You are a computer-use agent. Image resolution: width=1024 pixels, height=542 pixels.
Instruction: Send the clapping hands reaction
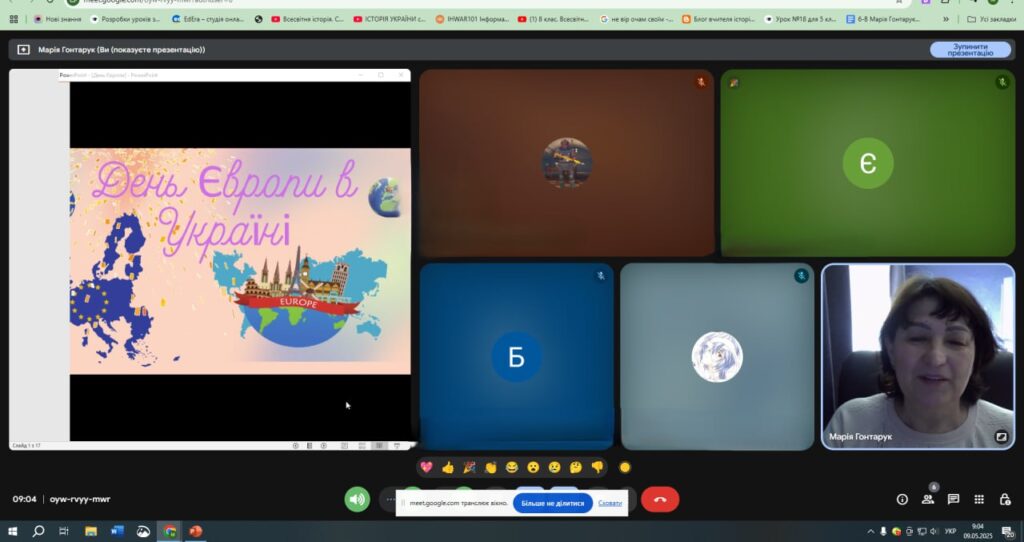490,467
